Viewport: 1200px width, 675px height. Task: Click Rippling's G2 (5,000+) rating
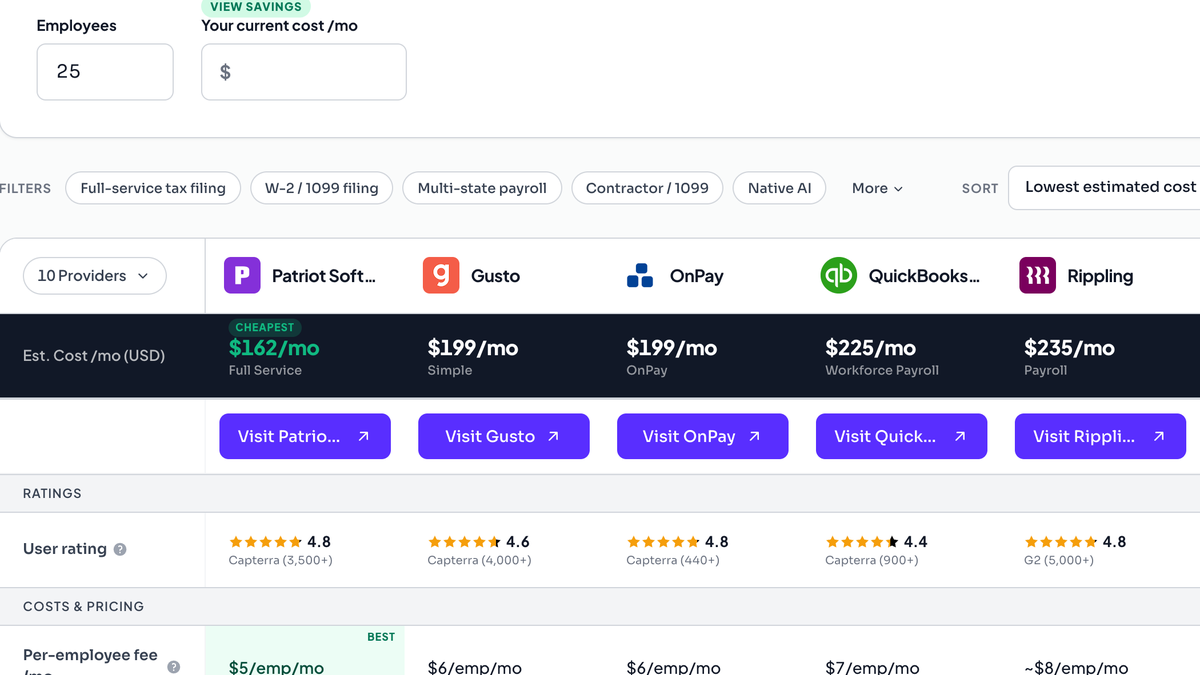tap(1059, 560)
